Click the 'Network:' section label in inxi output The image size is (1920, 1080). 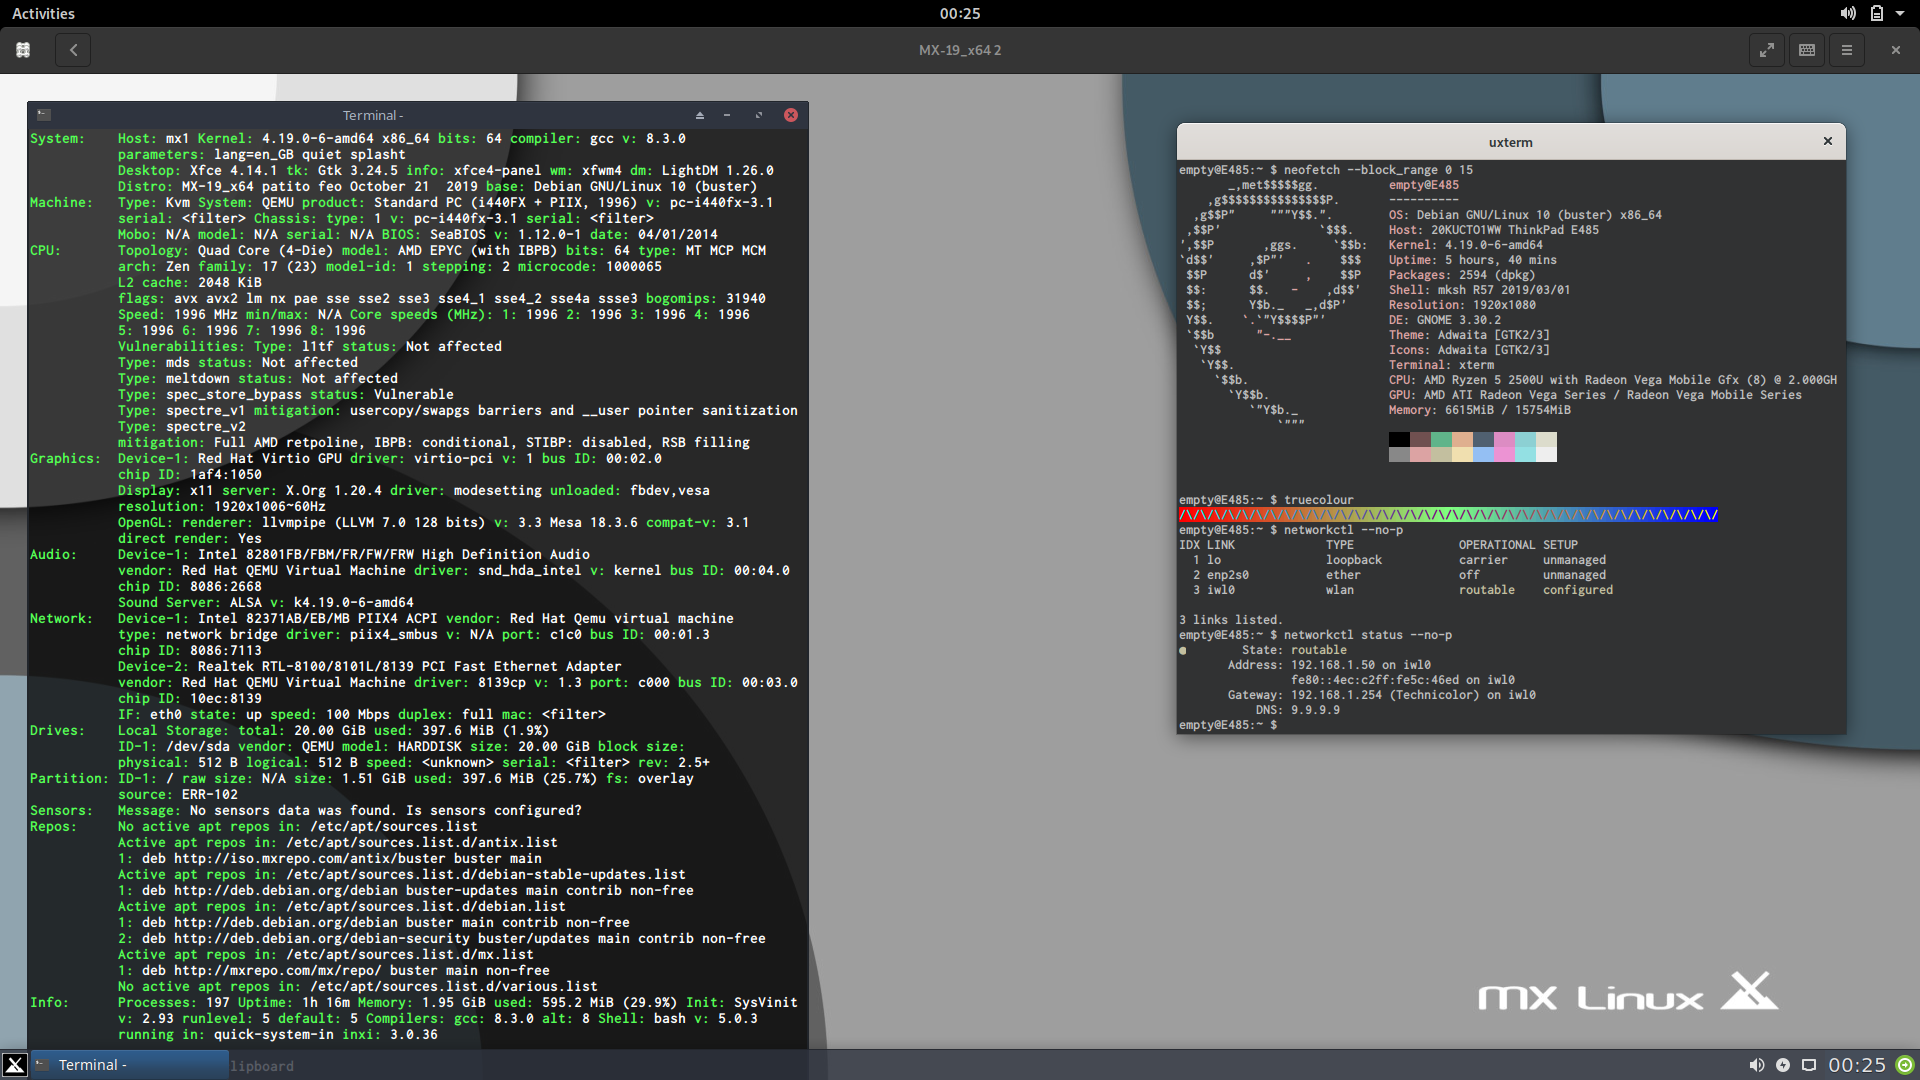[x=61, y=619]
